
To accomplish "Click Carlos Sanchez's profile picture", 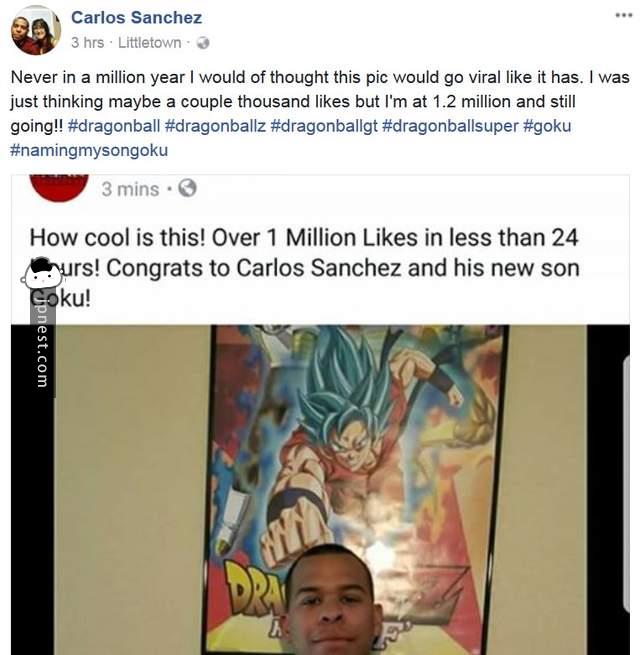I will click(36, 30).
